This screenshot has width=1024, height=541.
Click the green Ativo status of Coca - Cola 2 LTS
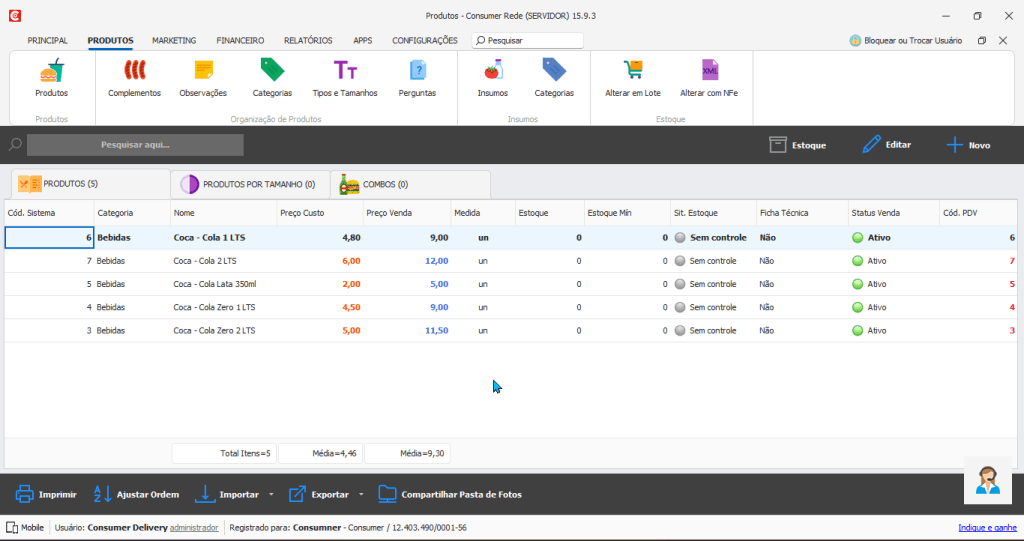click(857, 261)
